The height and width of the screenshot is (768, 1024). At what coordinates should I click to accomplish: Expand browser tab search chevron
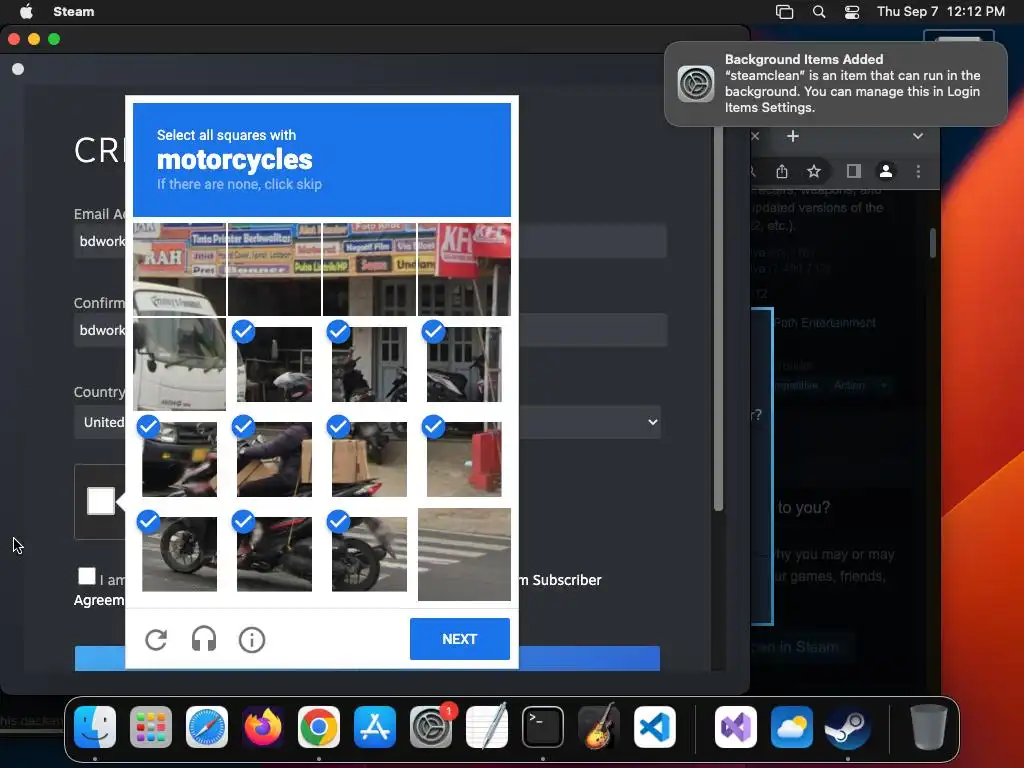click(918, 136)
